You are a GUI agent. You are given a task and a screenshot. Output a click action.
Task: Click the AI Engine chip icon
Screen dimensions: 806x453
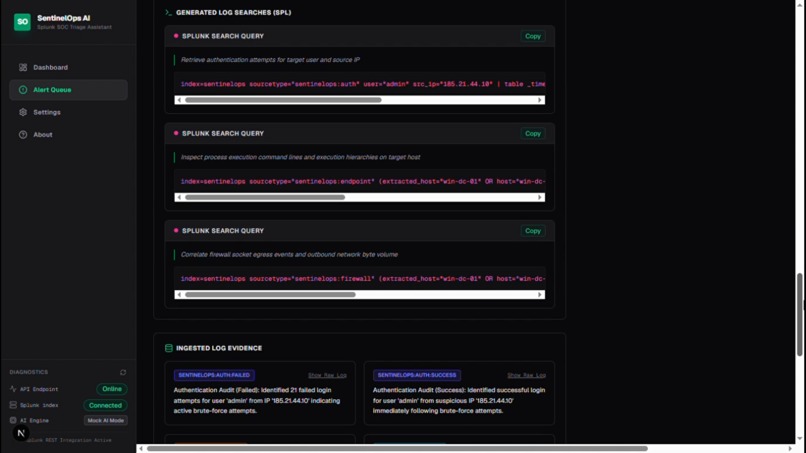13,421
